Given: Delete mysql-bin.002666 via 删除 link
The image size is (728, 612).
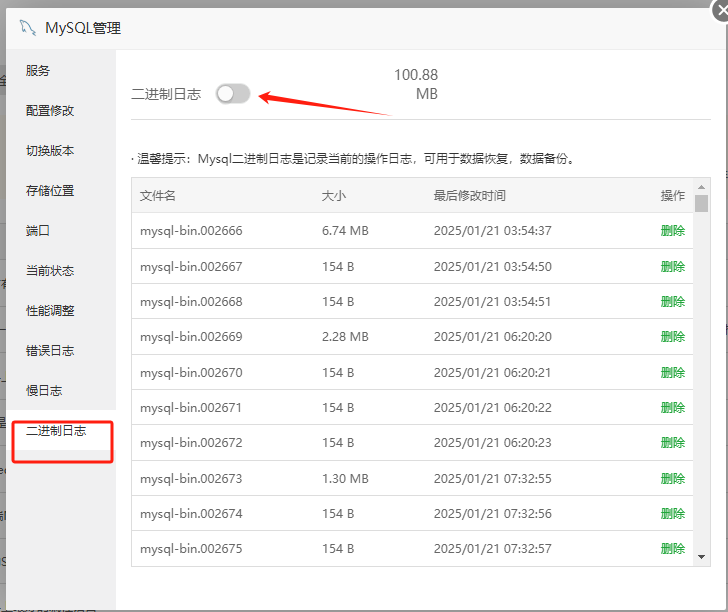Looking at the screenshot, I should click(x=673, y=231).
